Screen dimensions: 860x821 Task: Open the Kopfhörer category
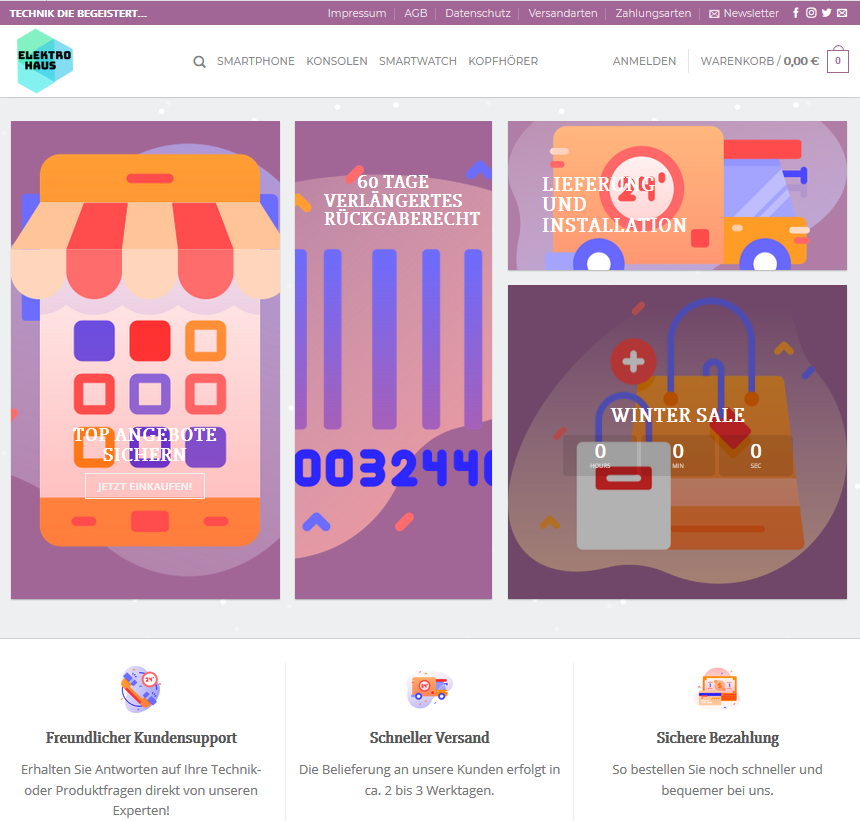click(503, 61)
